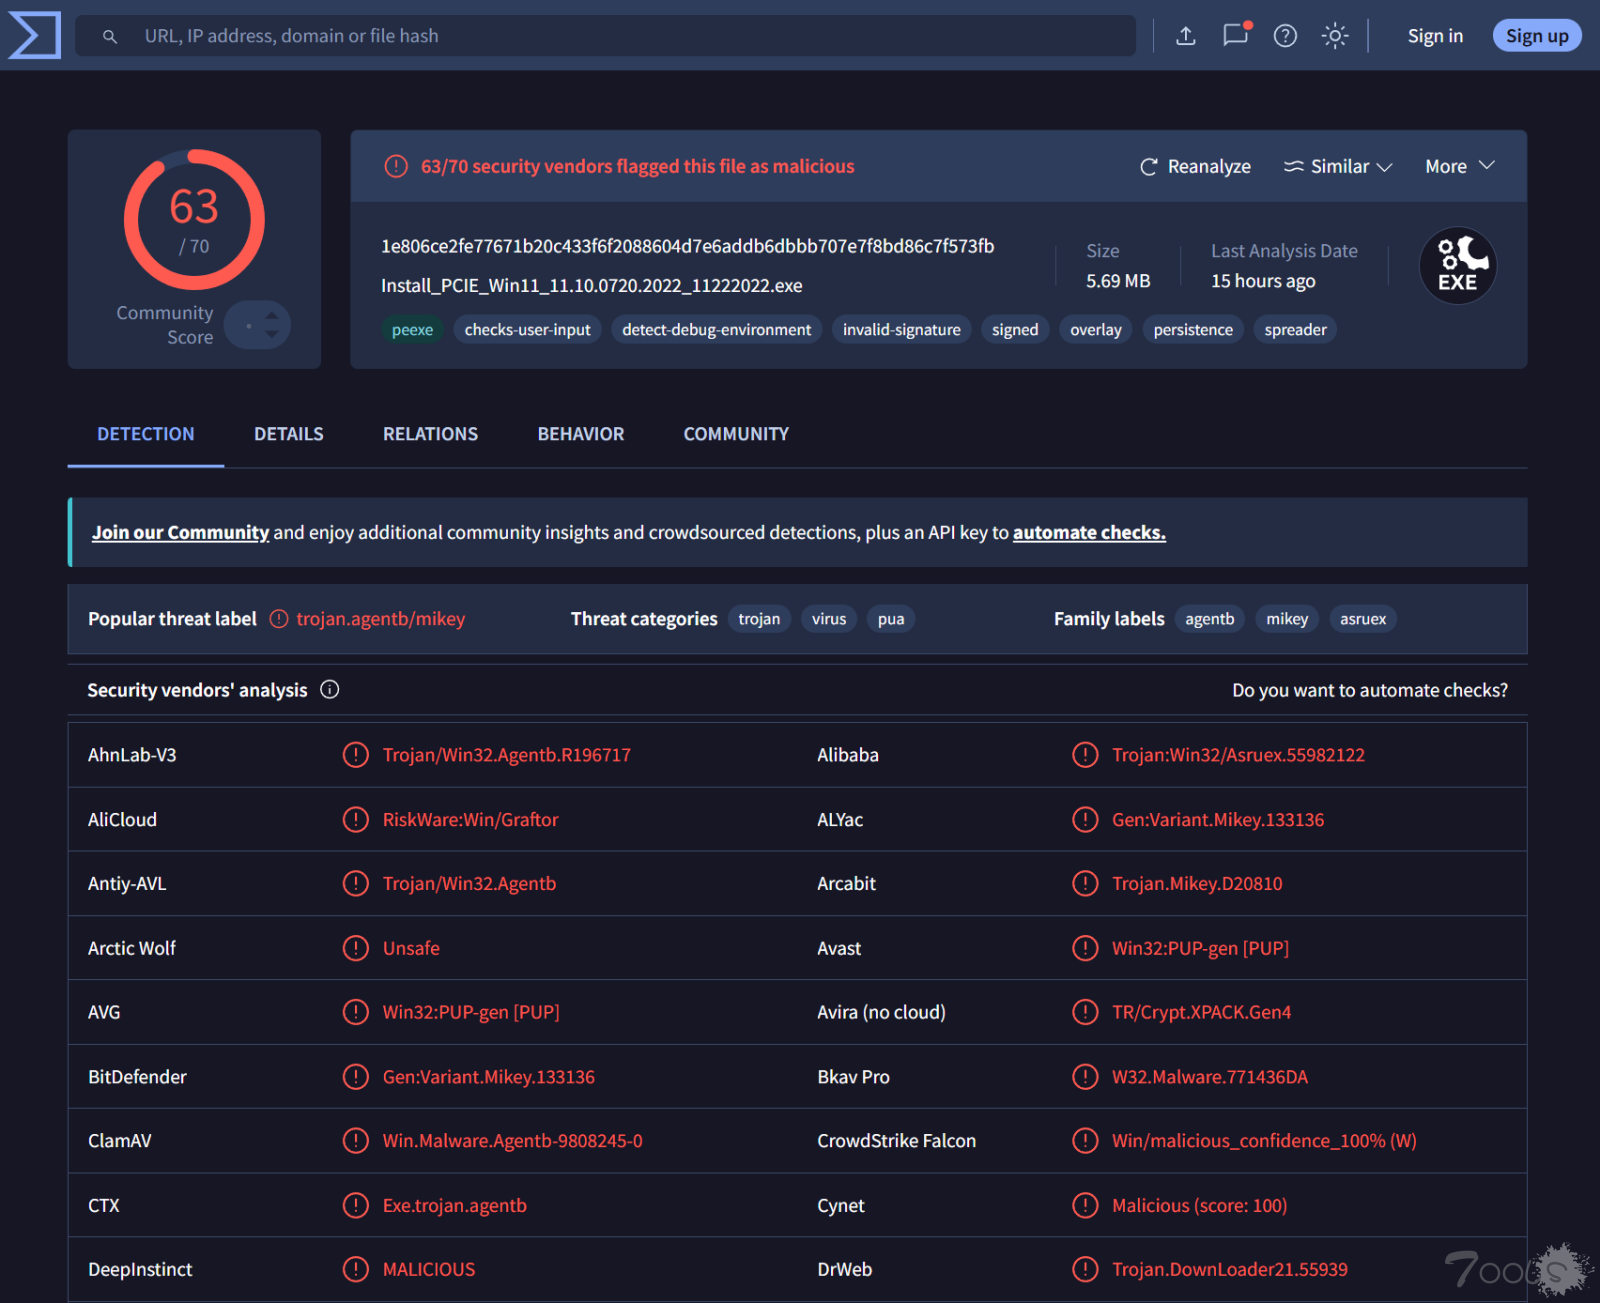Follow the Join our Community link
The image size is (1600, 1303).
[181, 532]
